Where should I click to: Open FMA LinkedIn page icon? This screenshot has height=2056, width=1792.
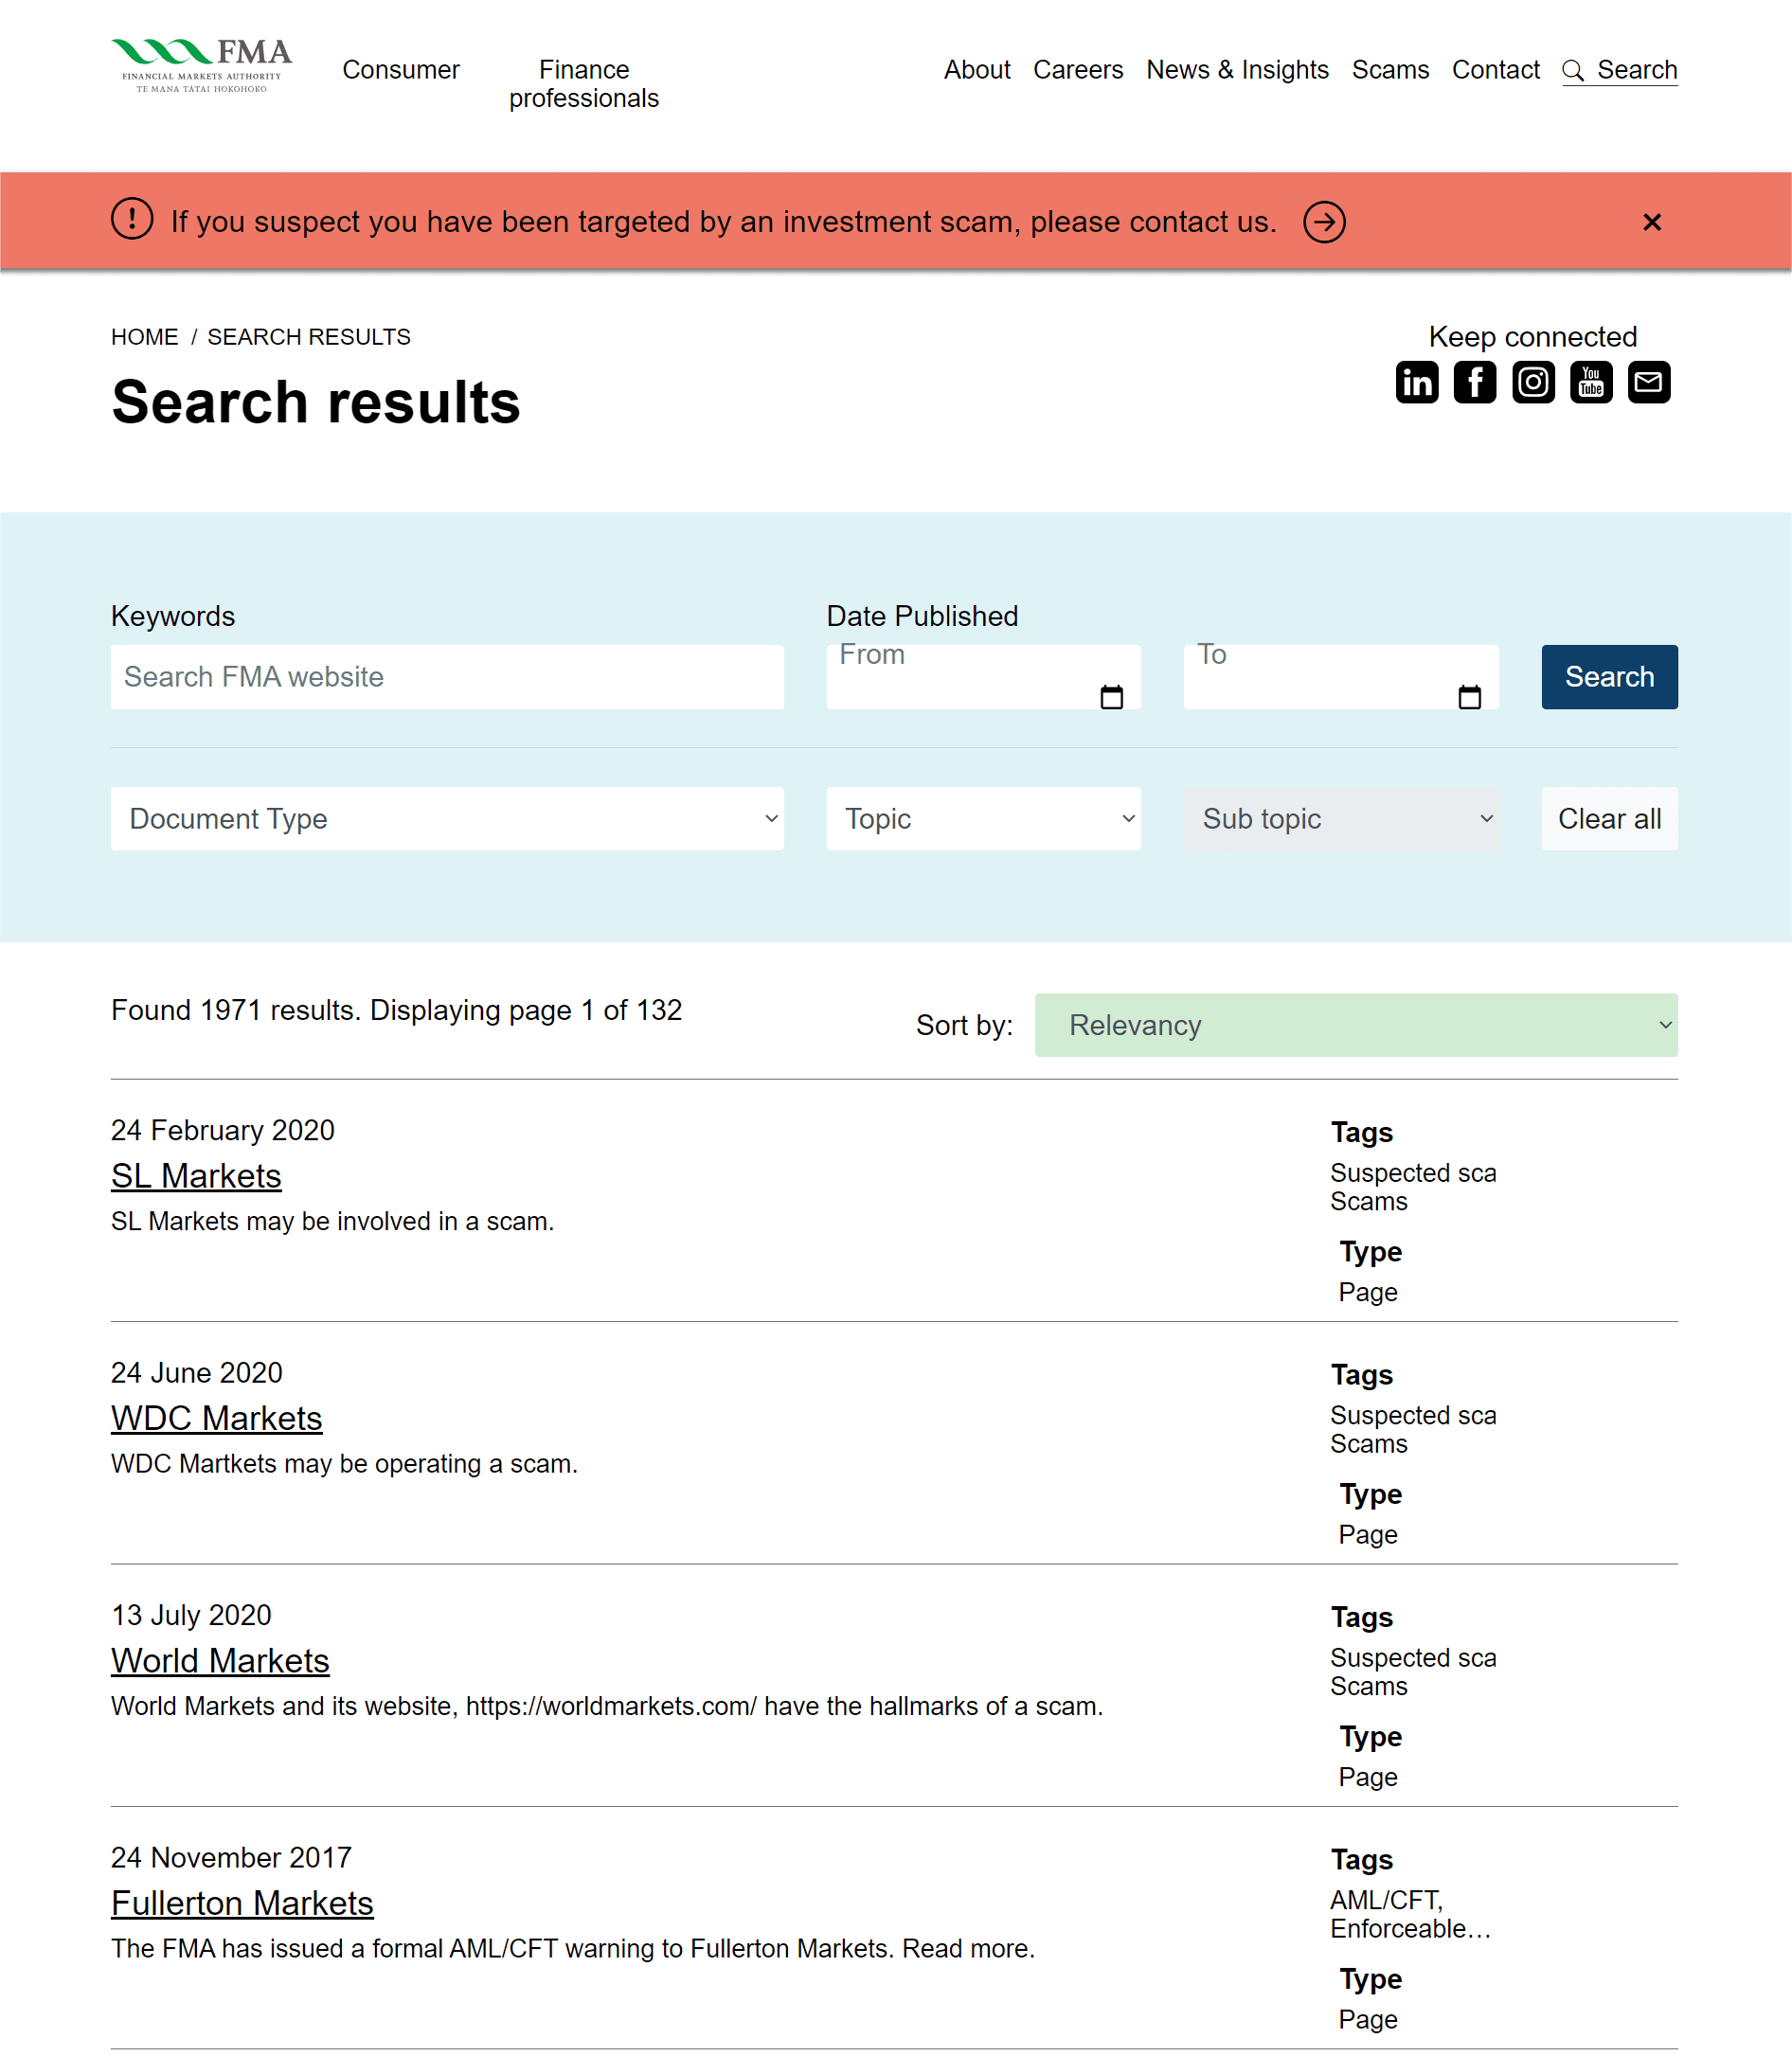tap(1417, 382)
